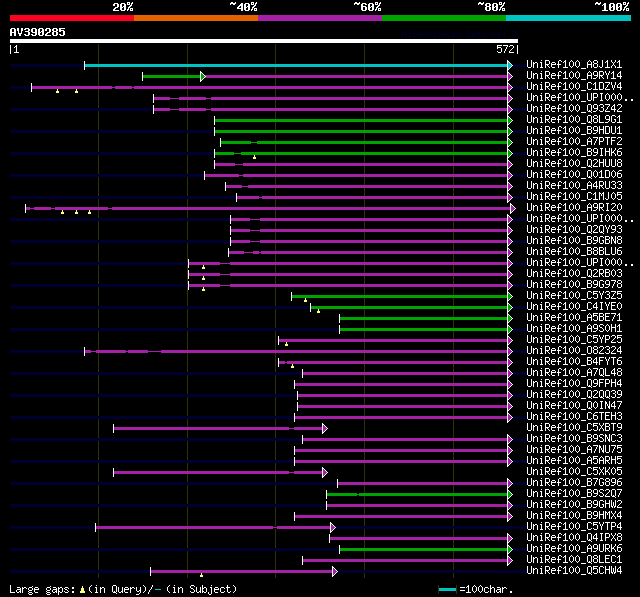The image size is (640, 597).
Task: Select the UniRef100_B9G978 label
Action: 574,284
